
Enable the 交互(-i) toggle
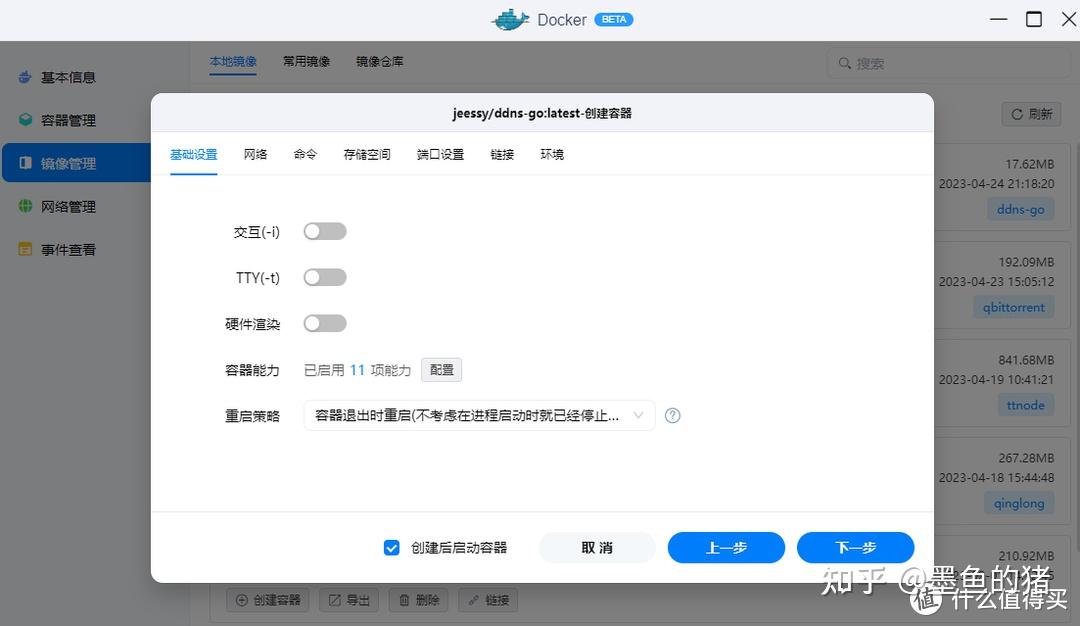324,231
